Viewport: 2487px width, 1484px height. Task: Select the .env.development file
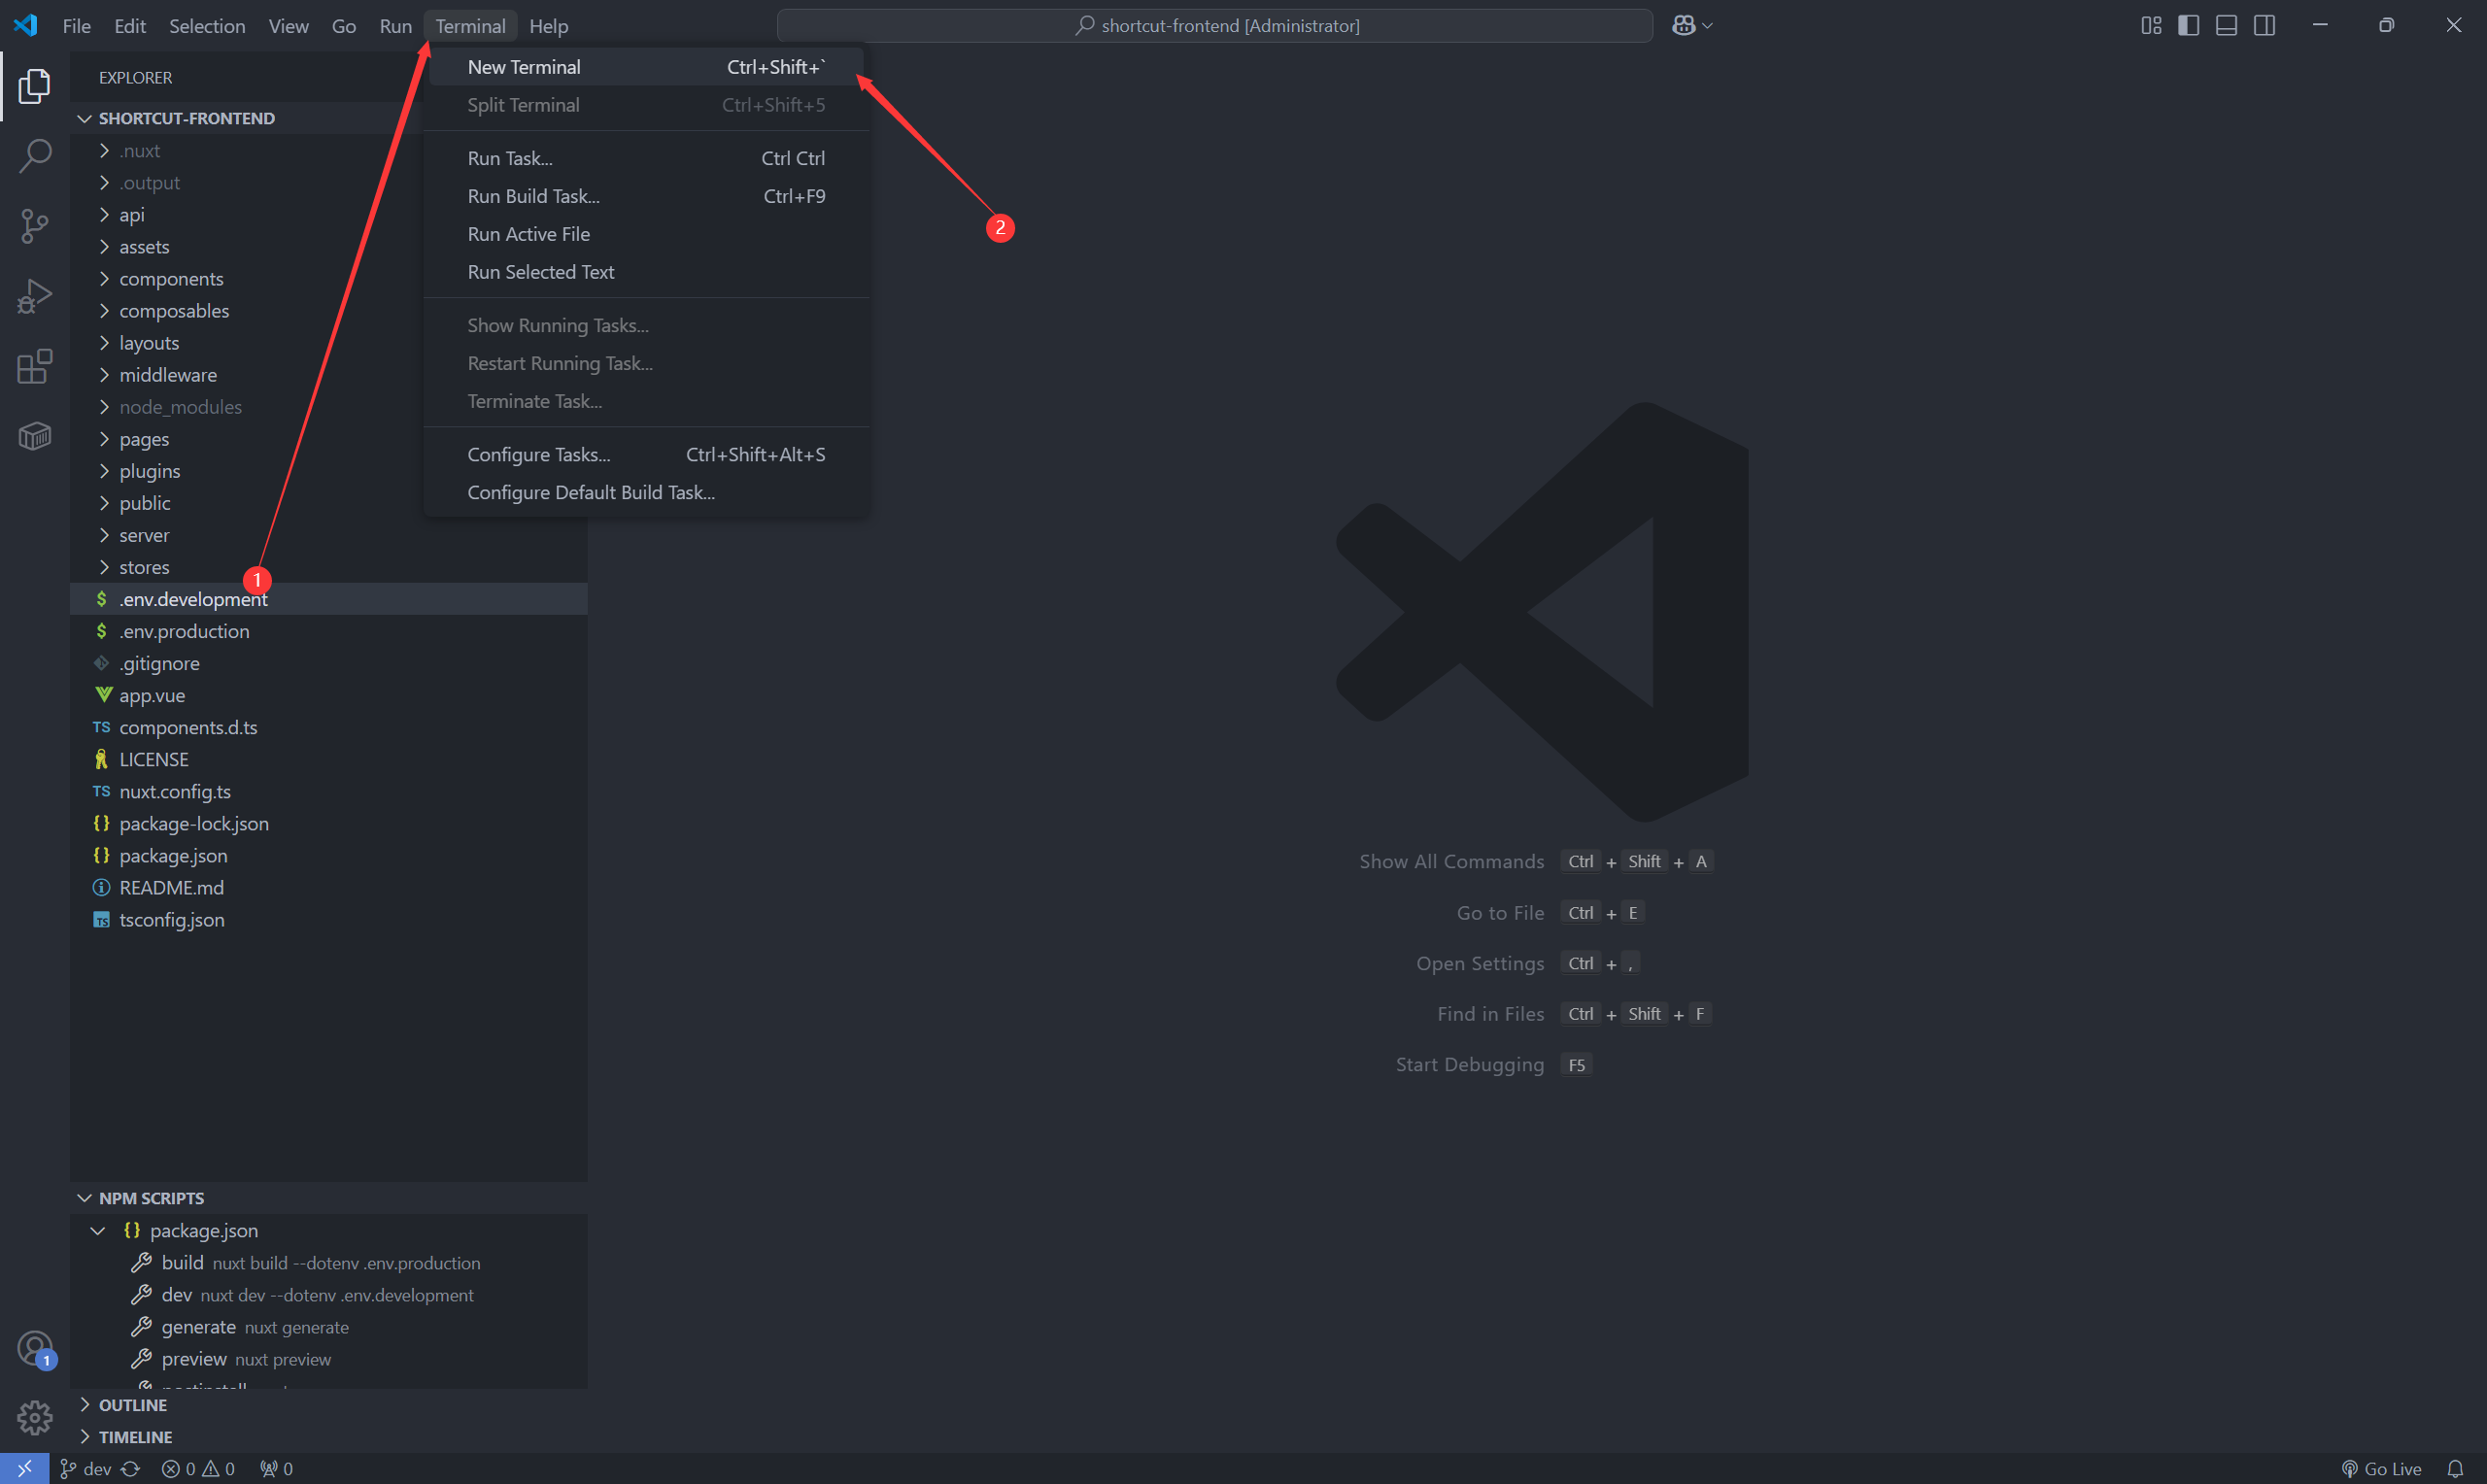click(x=329, y=599)
